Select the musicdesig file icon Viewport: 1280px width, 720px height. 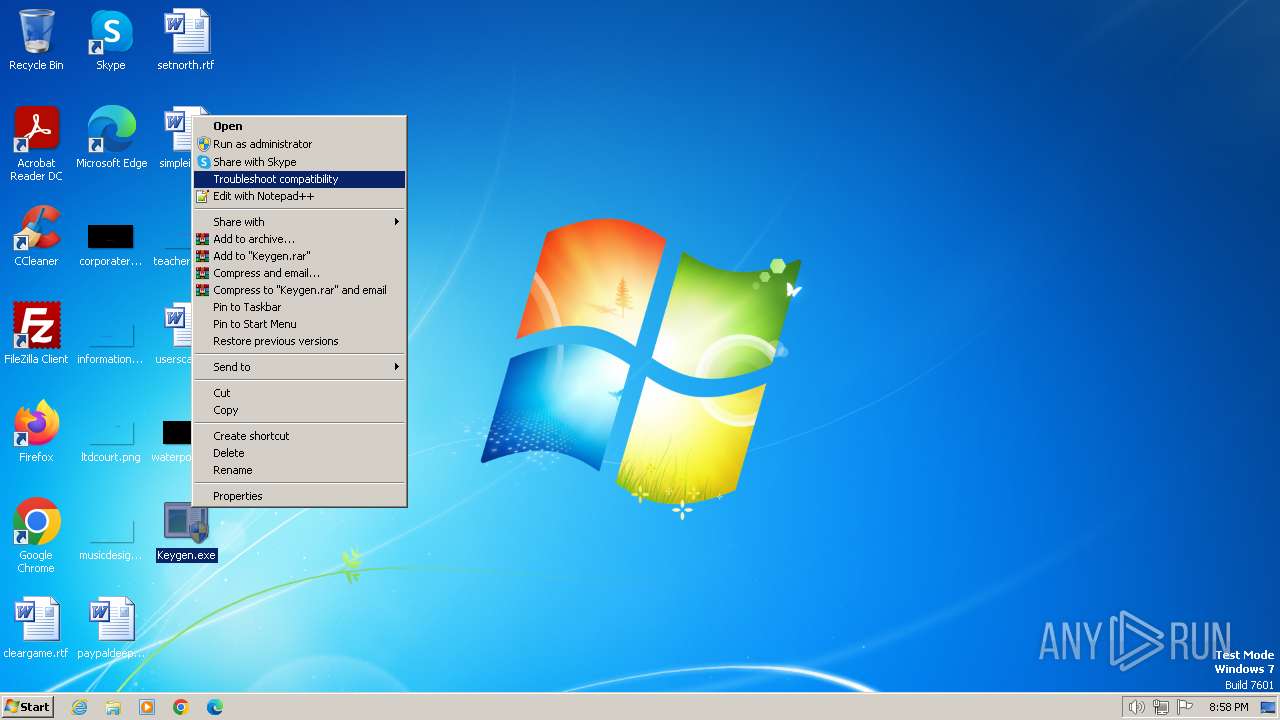coord(111,539)
